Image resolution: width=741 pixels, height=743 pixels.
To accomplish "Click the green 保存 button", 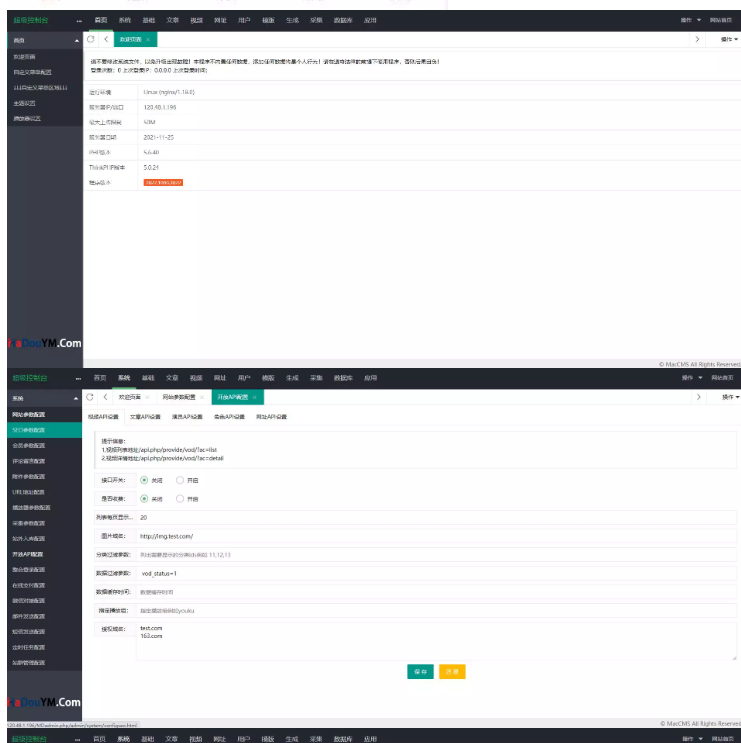I will [x=420, y=672].
